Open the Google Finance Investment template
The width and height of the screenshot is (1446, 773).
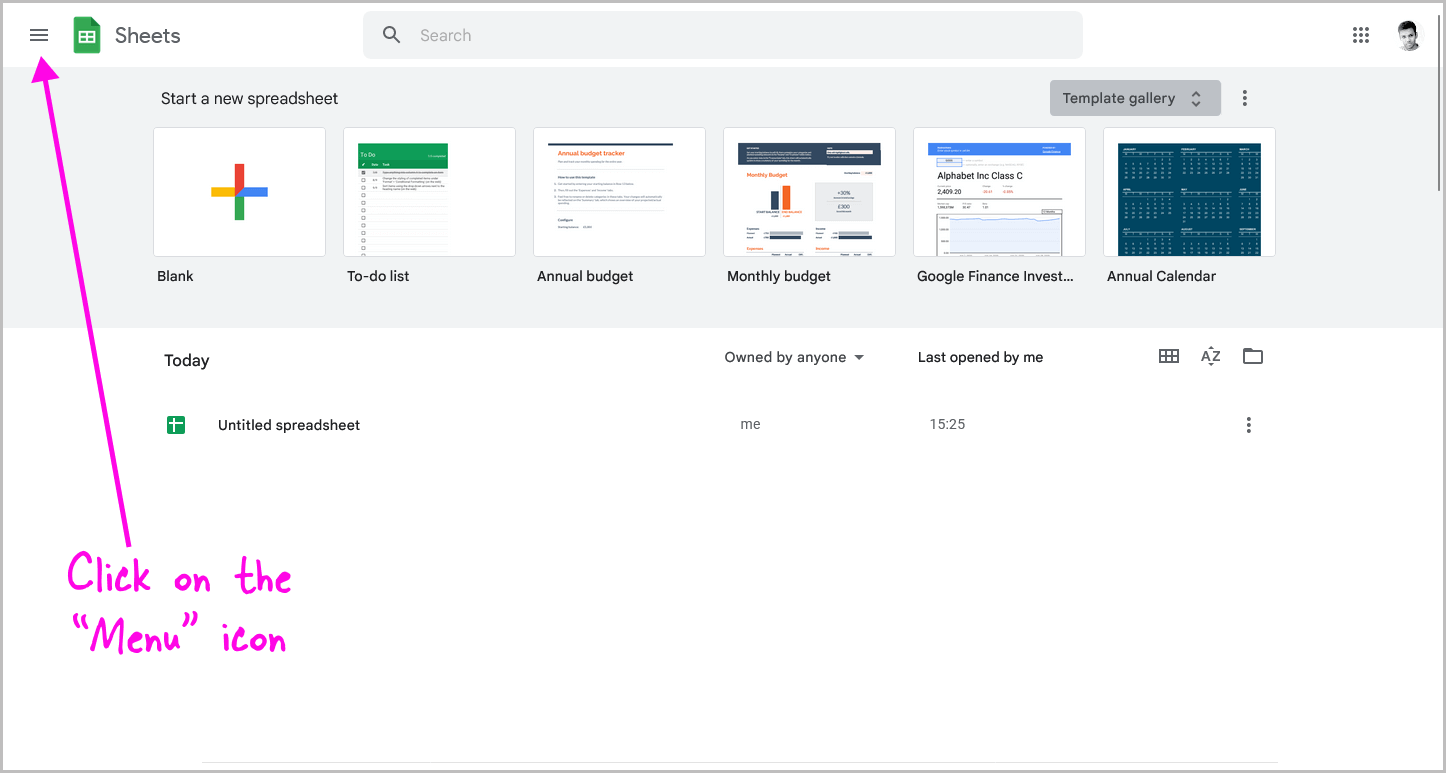pyautogui.click(x=999, y=191)
